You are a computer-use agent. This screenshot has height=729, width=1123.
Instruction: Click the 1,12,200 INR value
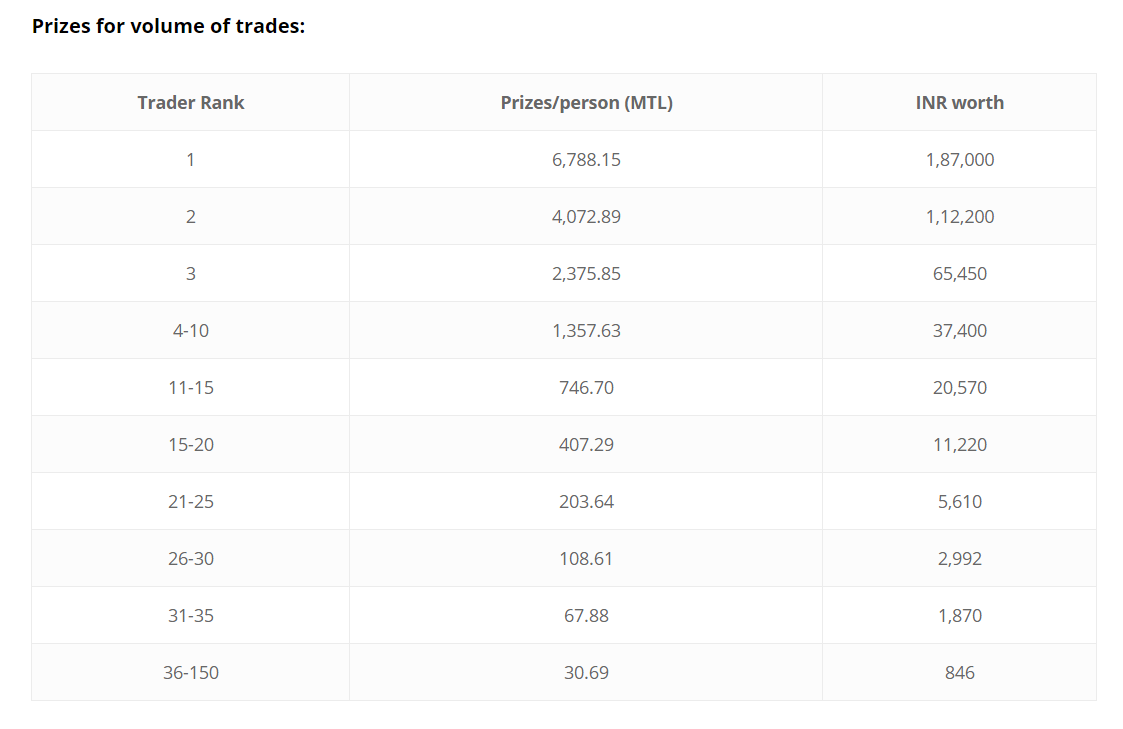coord(959,216)
